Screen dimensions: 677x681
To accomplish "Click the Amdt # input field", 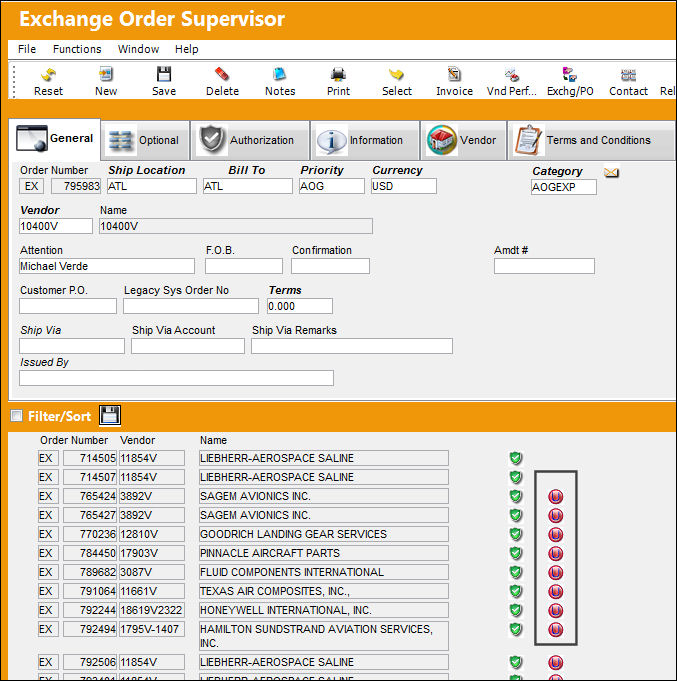I will 544,266.
